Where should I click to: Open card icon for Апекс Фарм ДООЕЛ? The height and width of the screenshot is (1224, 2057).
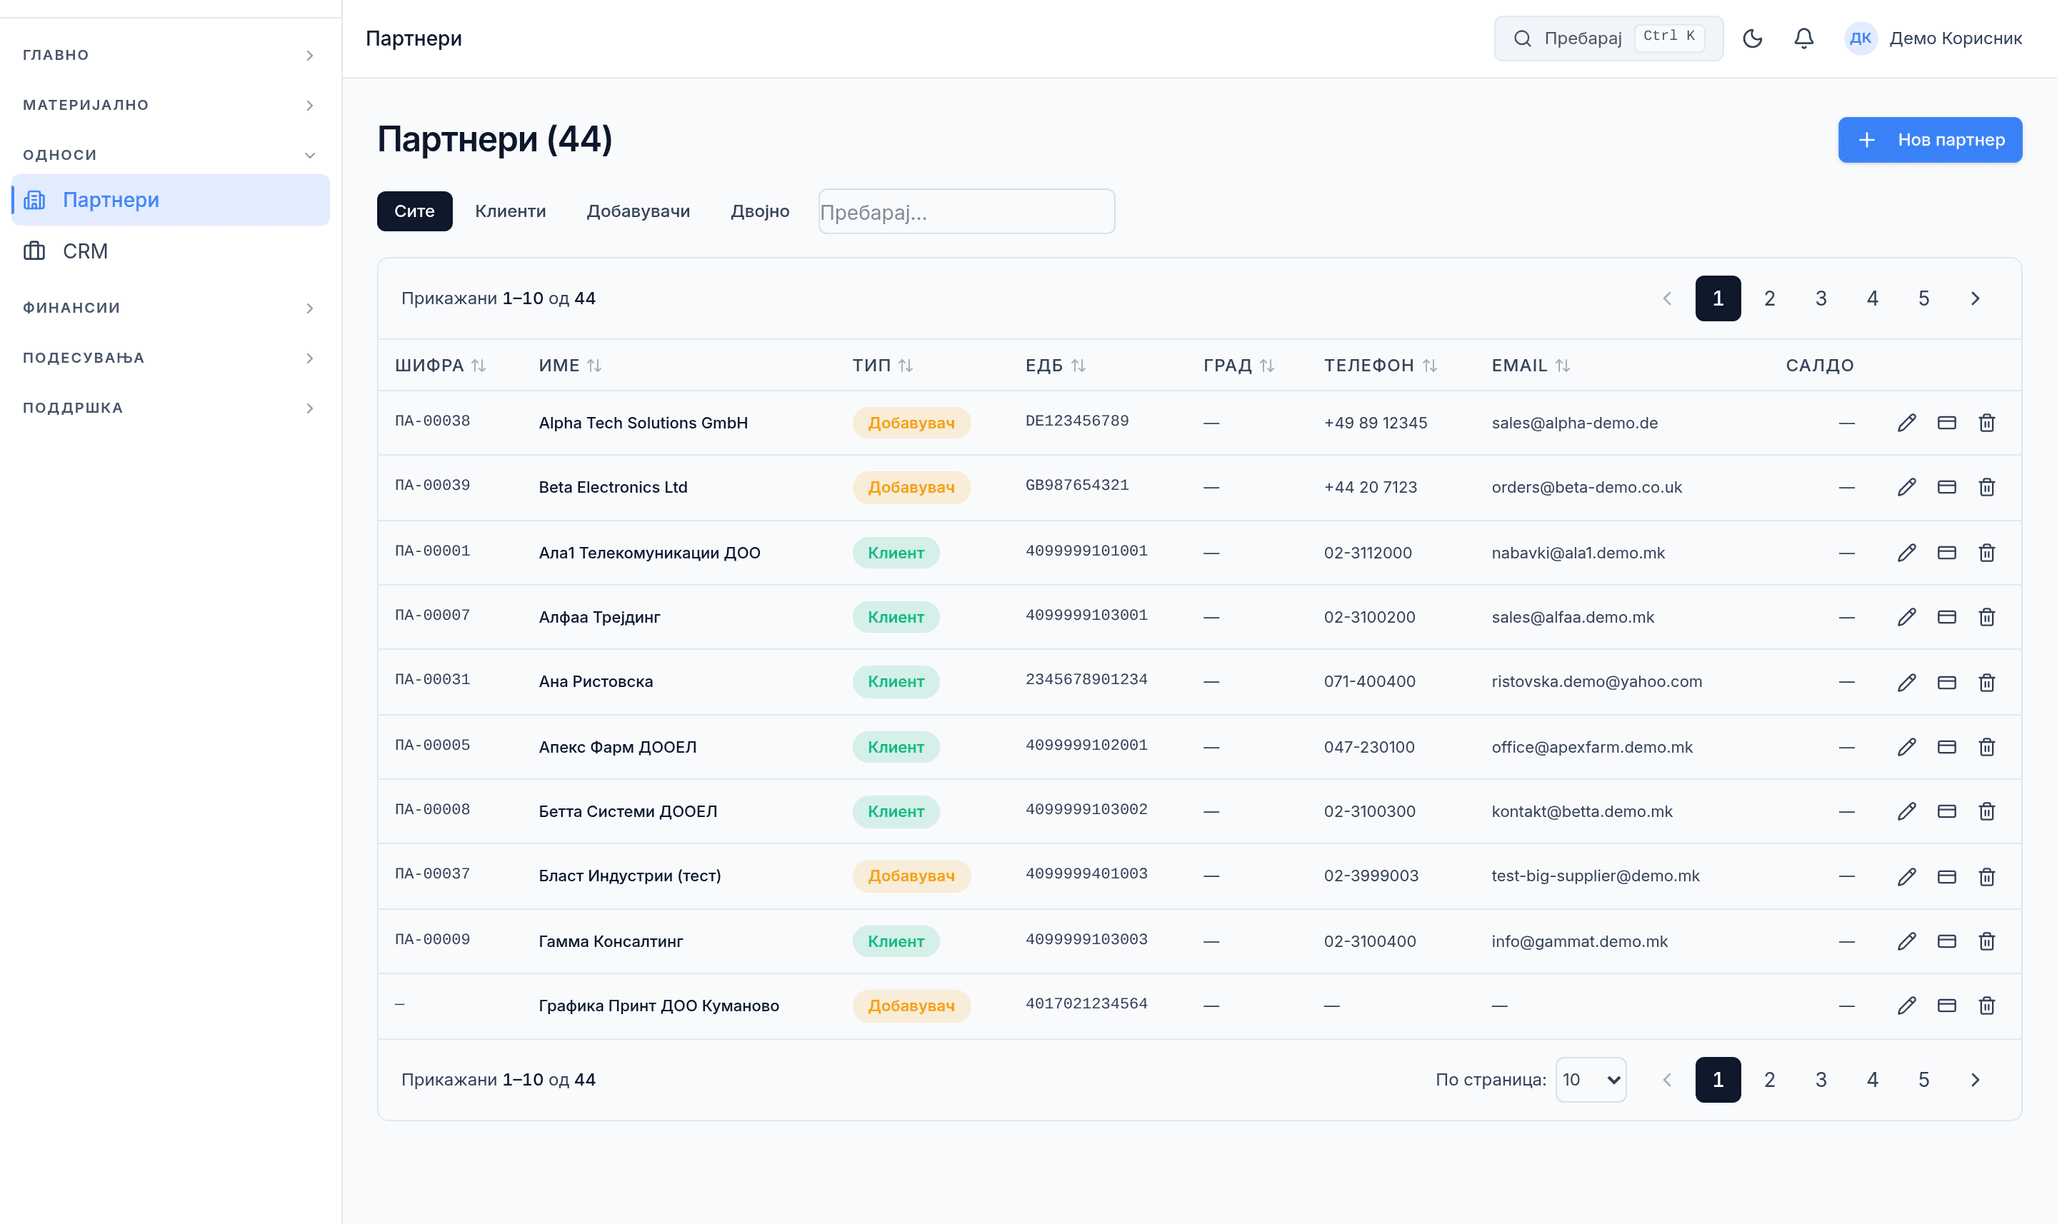1947,747
